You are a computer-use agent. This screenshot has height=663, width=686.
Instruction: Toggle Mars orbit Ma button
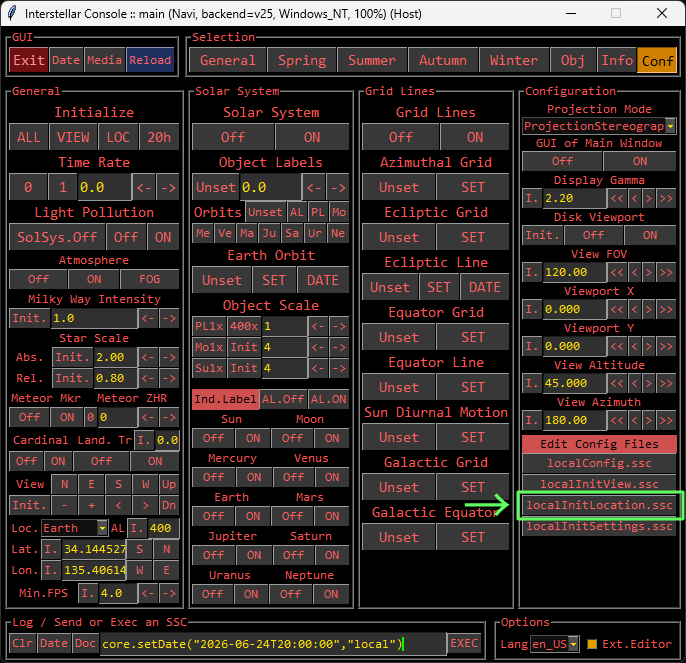[x=247, y=233]
